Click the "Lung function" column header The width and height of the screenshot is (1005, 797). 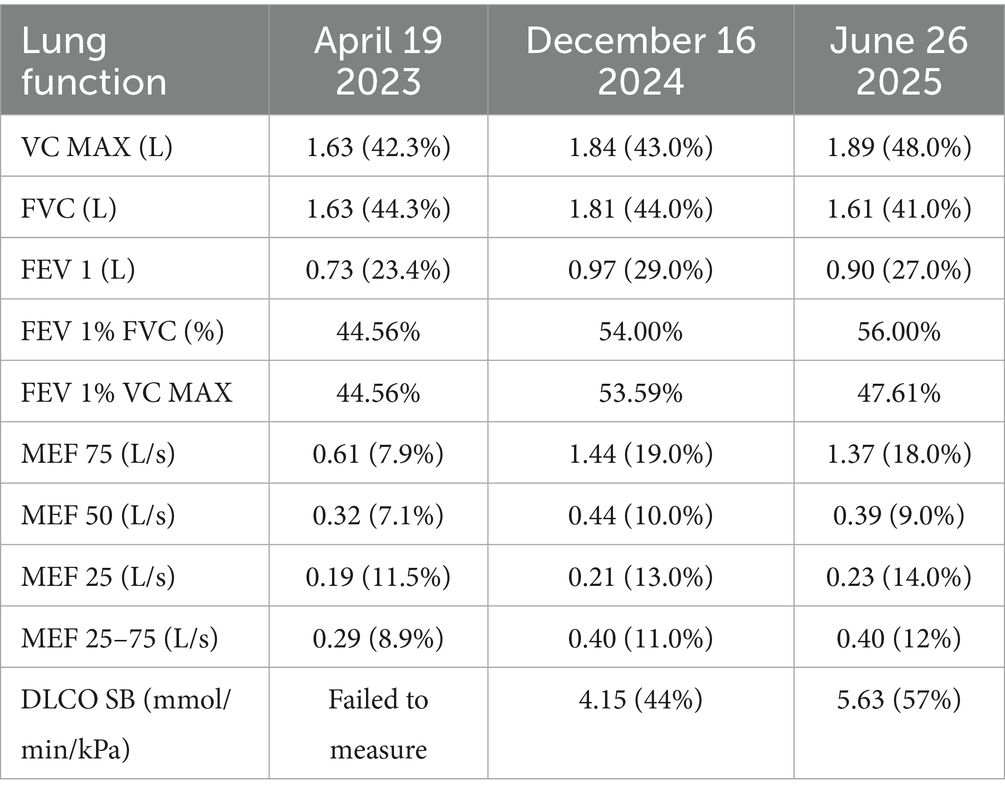[93, 60]
